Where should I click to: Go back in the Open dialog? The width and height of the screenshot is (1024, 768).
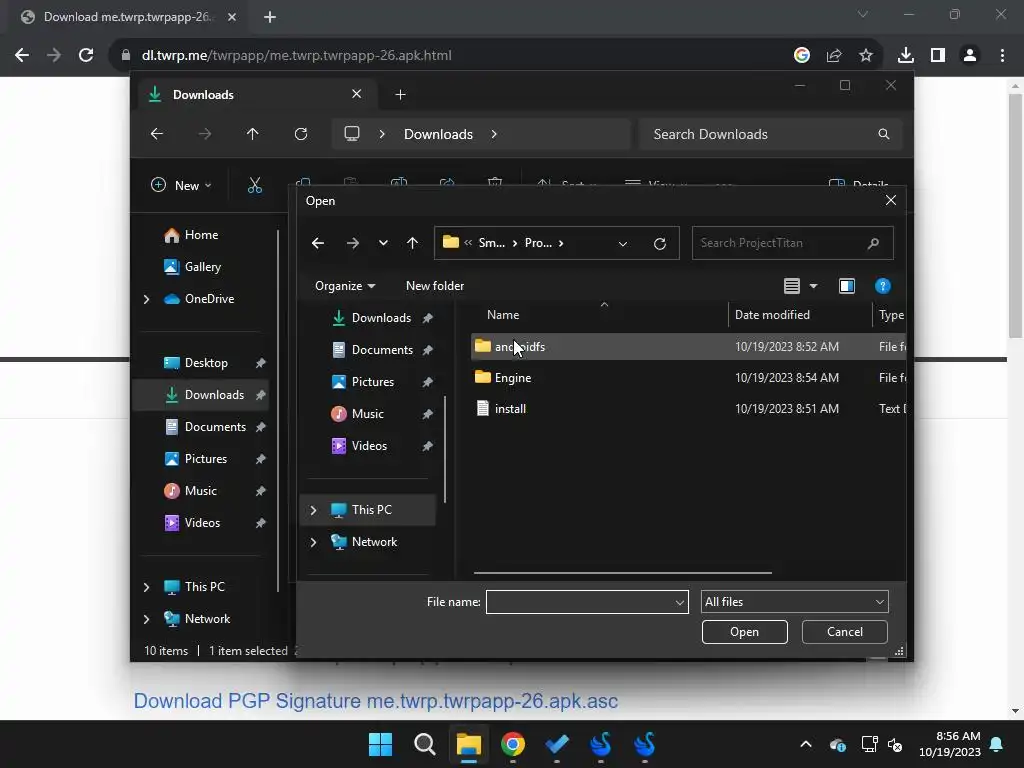point(318,243)
